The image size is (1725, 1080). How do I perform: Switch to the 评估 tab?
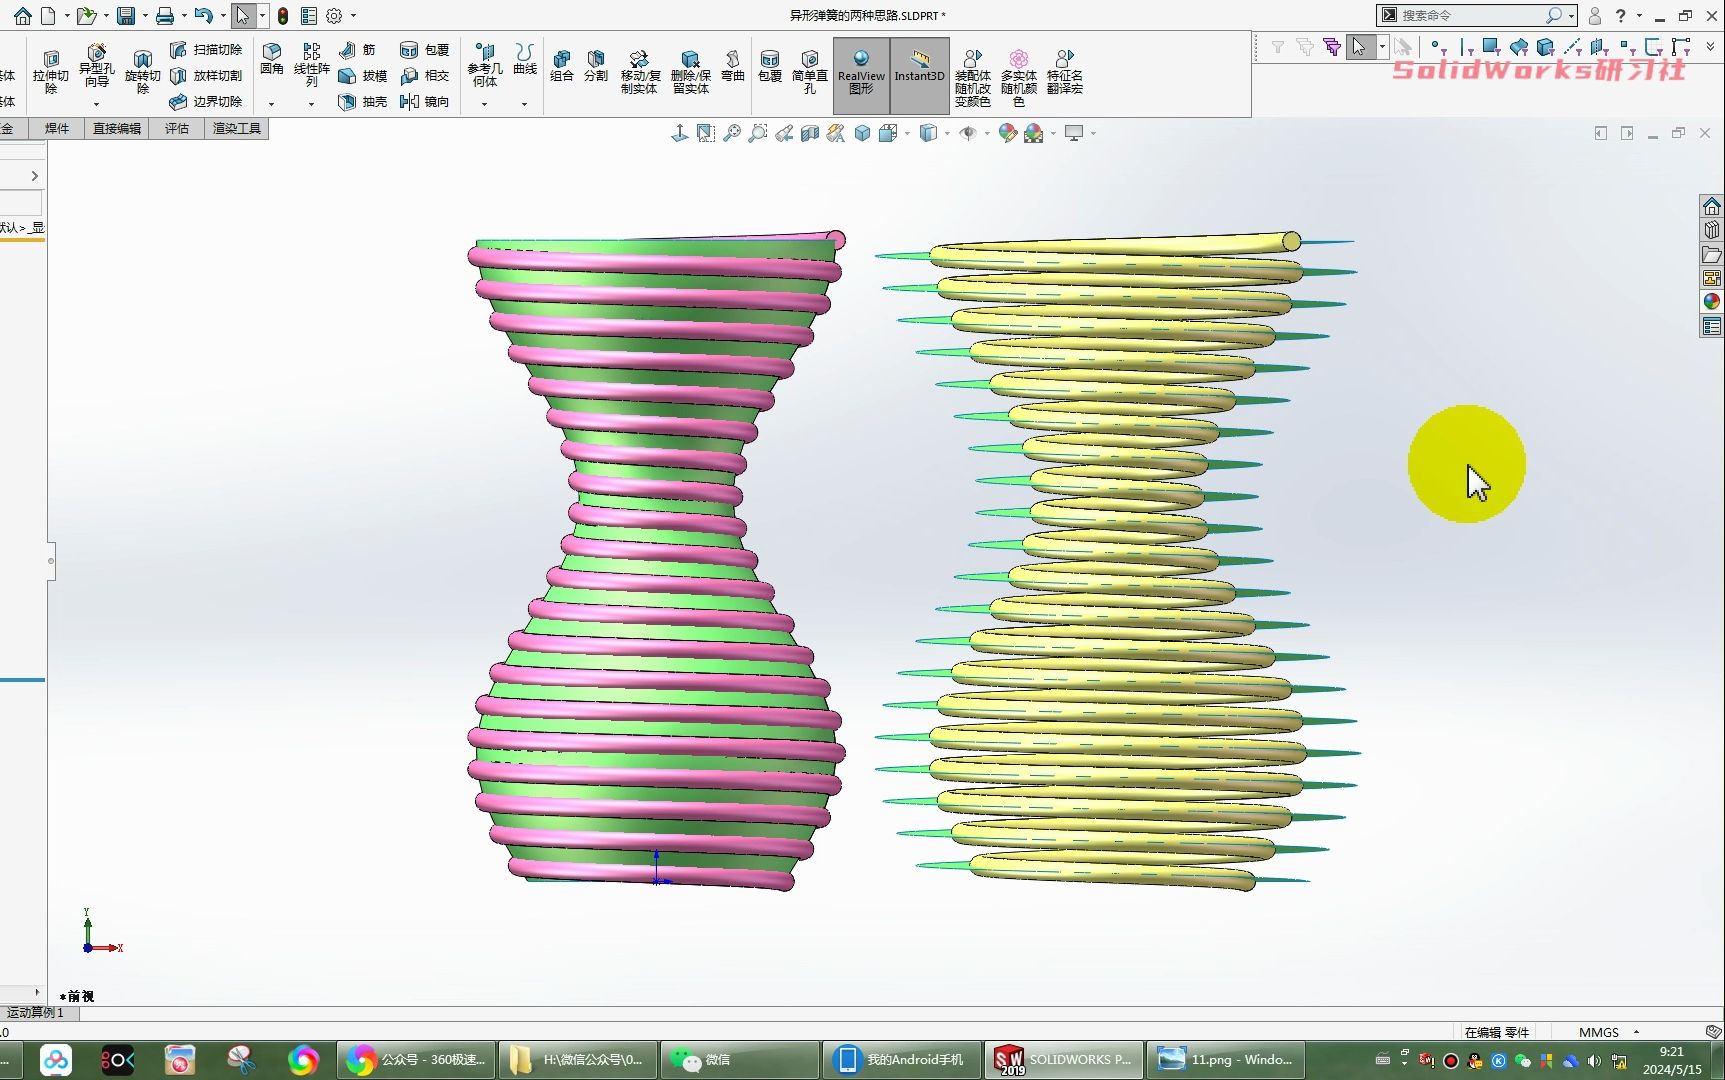[x=177, y=128]
